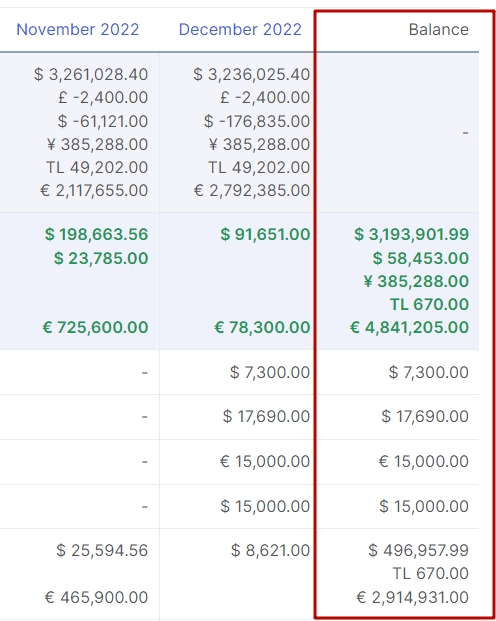Open the November 2022 column link
This screenshot has height=621, width=496.
(x=78, y=30)
